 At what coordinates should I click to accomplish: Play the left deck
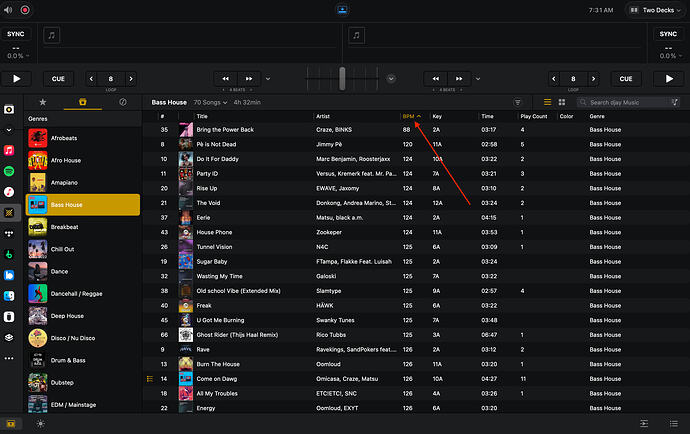point(16,79)
